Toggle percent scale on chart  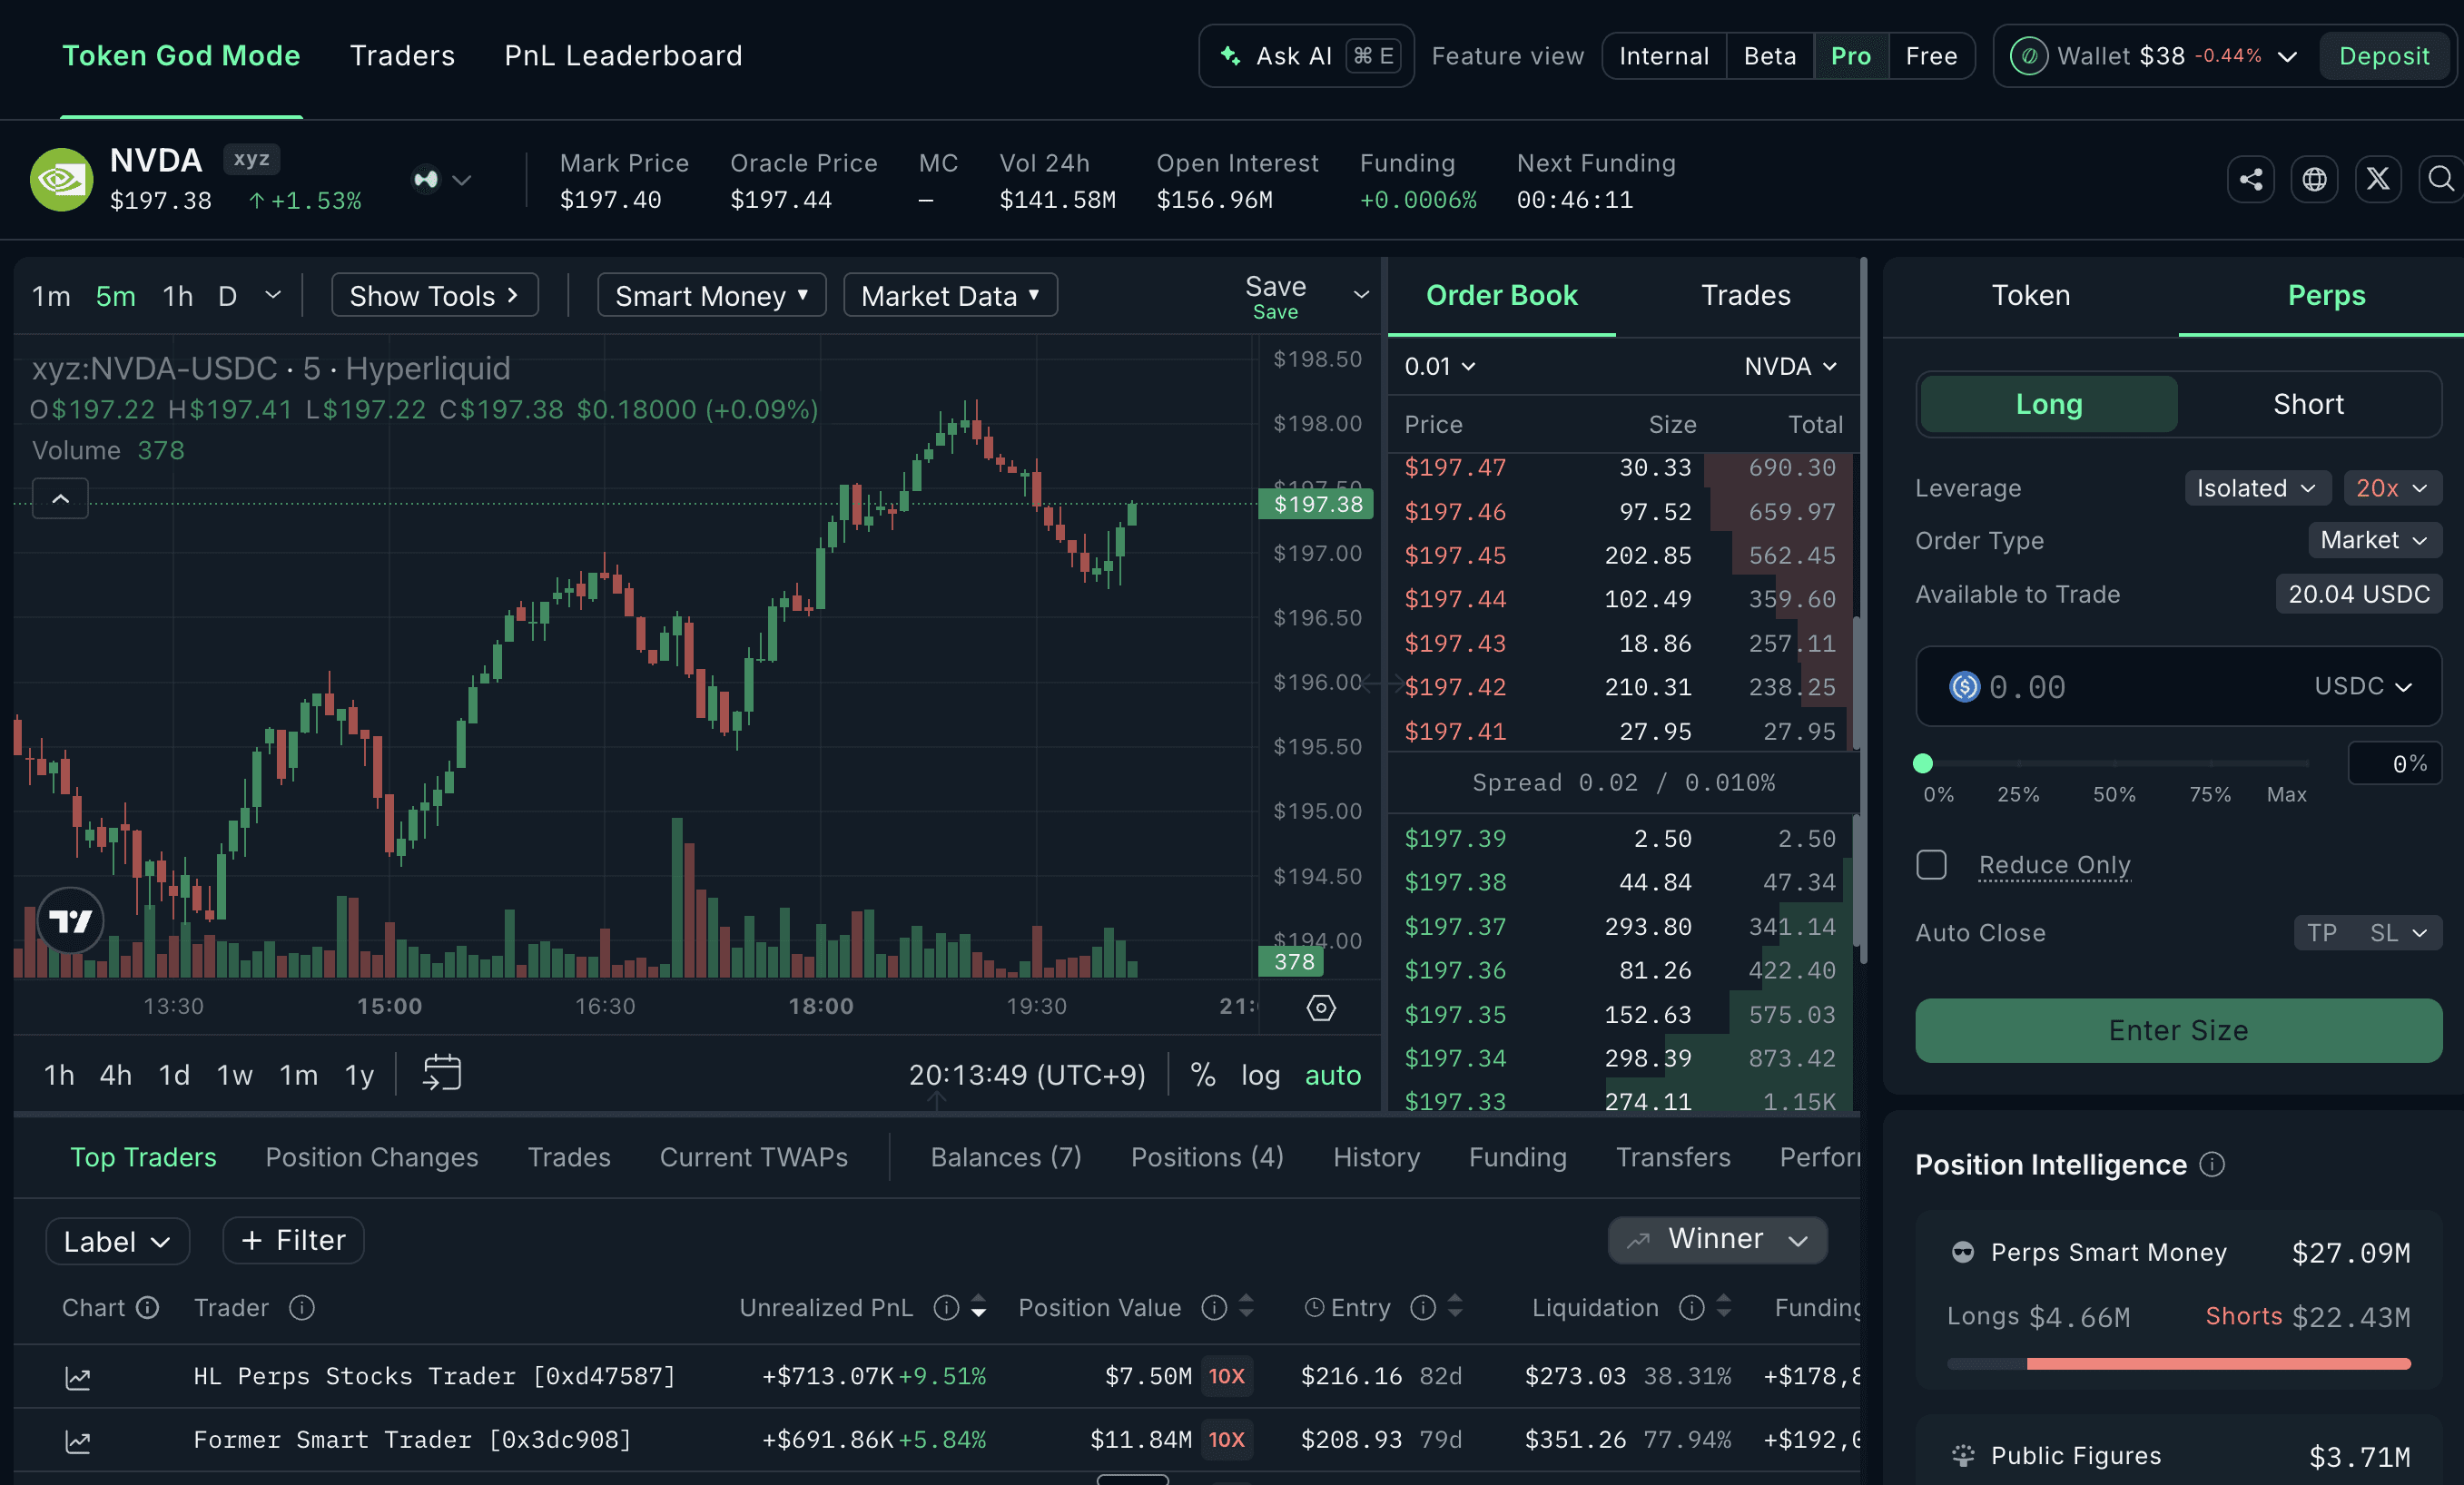[1203, 1075]
